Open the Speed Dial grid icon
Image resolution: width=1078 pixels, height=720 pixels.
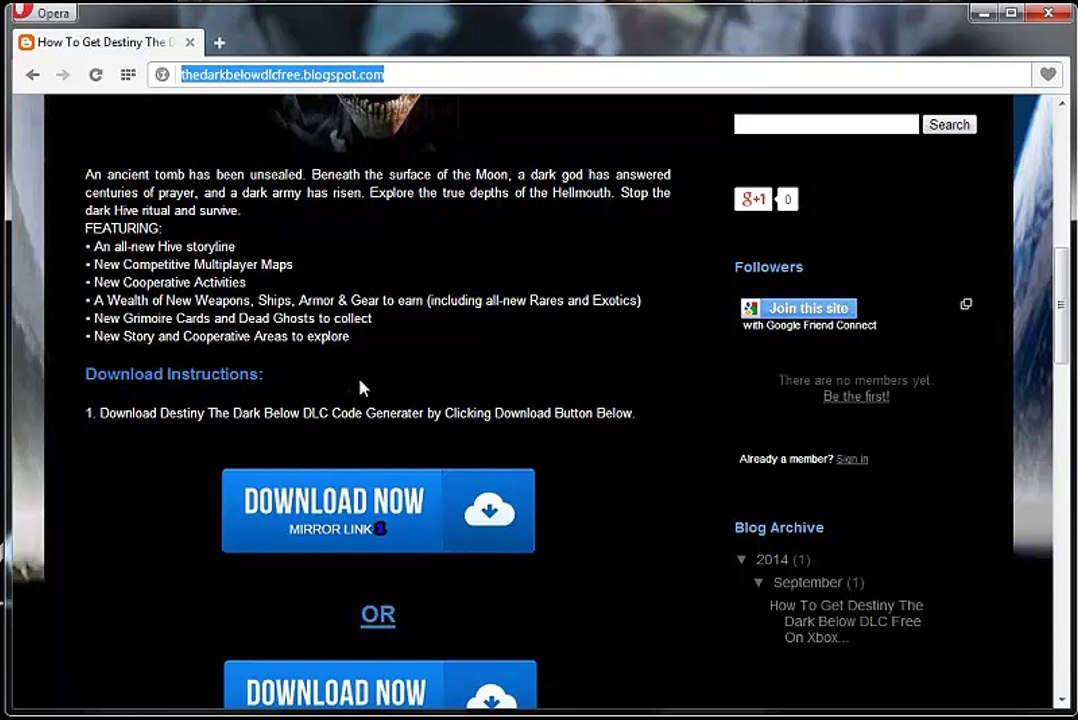click(128, 75)
